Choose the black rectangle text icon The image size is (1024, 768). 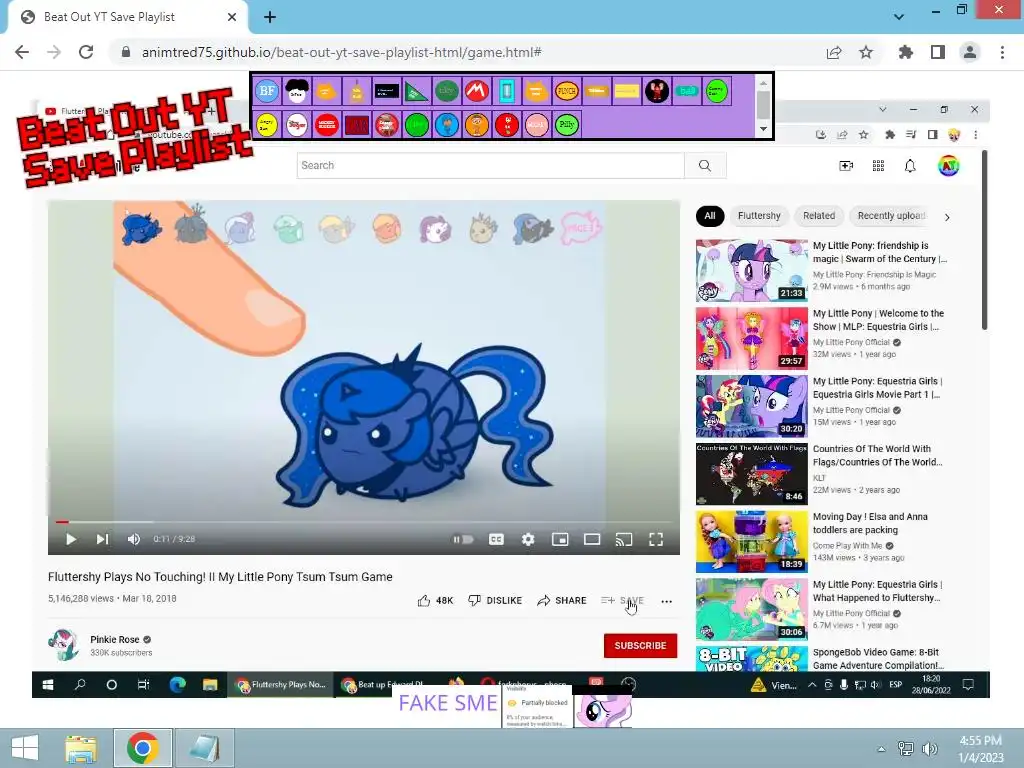coord(387,91)
